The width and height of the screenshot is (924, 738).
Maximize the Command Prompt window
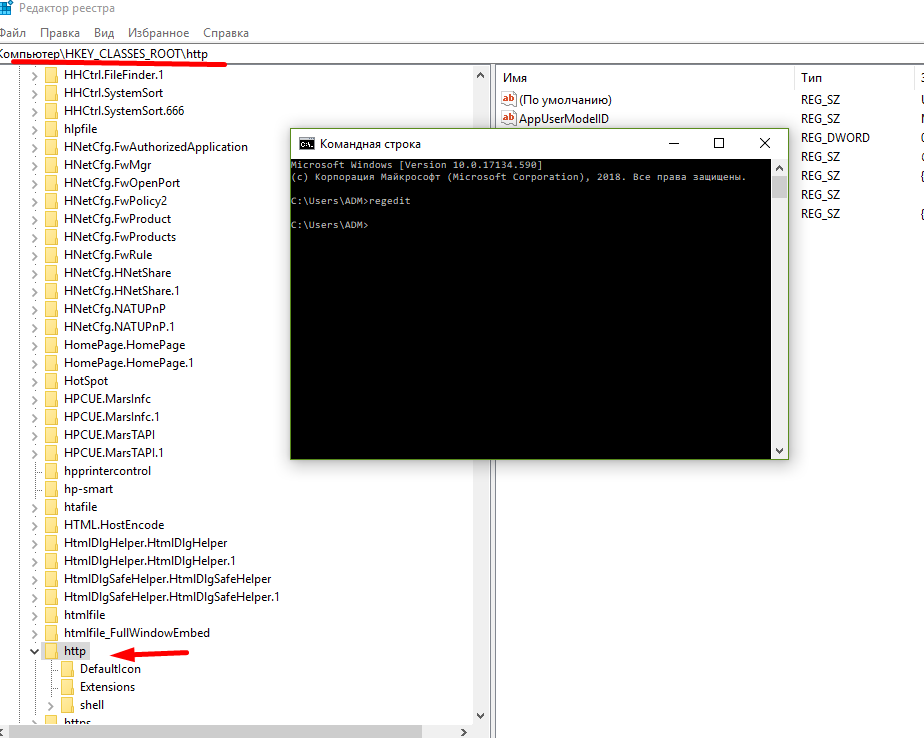pos(718,144)
